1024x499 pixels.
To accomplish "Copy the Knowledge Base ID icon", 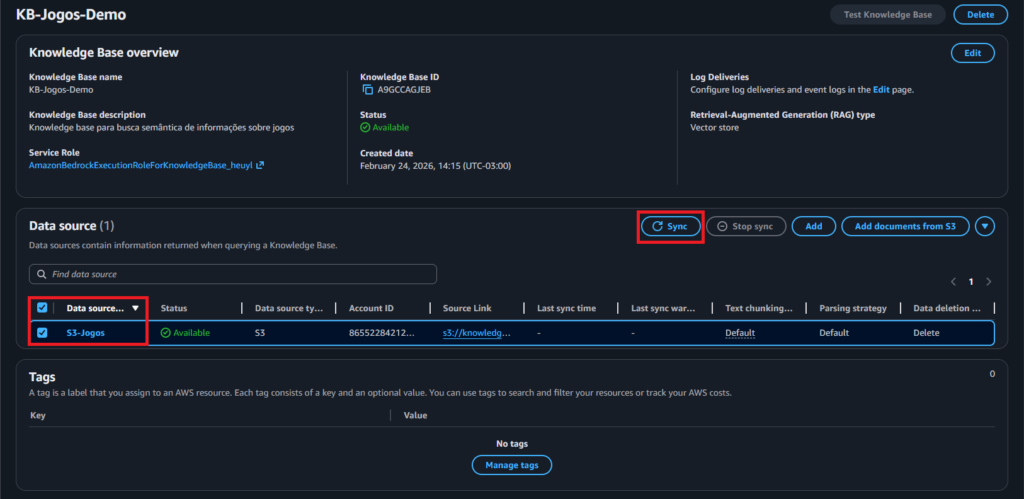I will pos(367,90).
